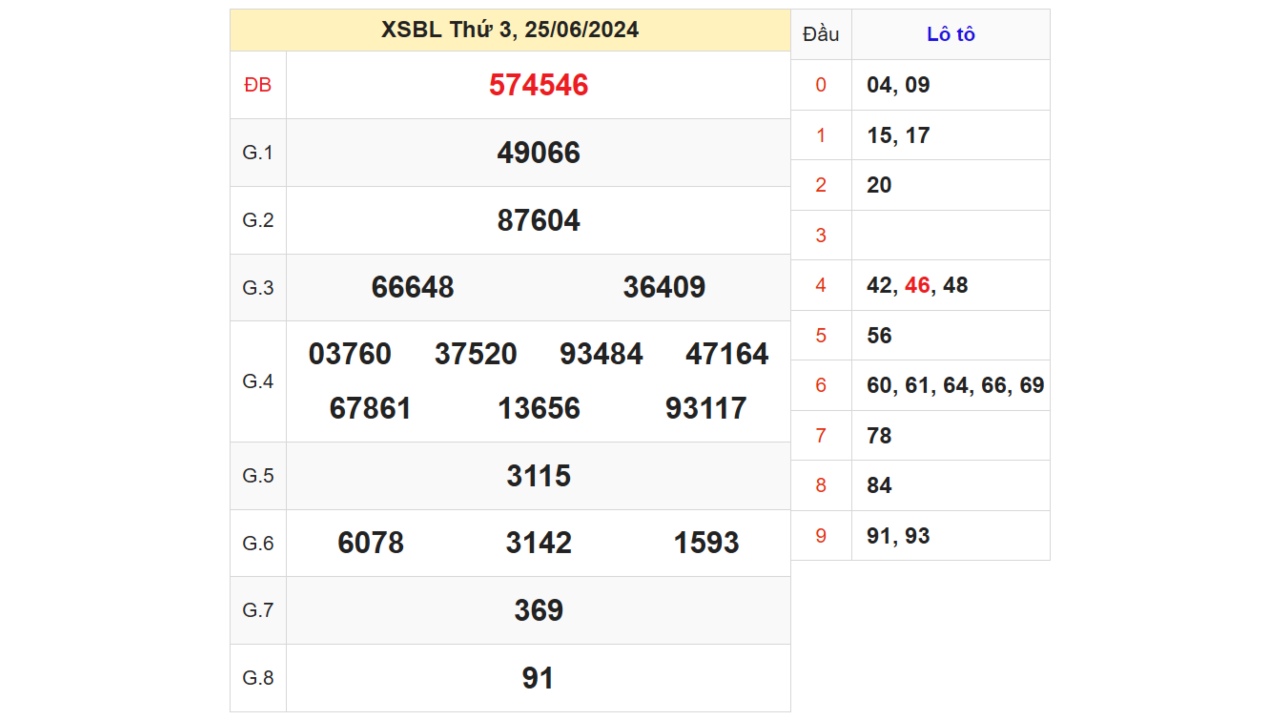Image resolution: width=1280 pixels, height=720 pixels.
Task: Click G.1 prize number 49066
Action: pos(539,152)
